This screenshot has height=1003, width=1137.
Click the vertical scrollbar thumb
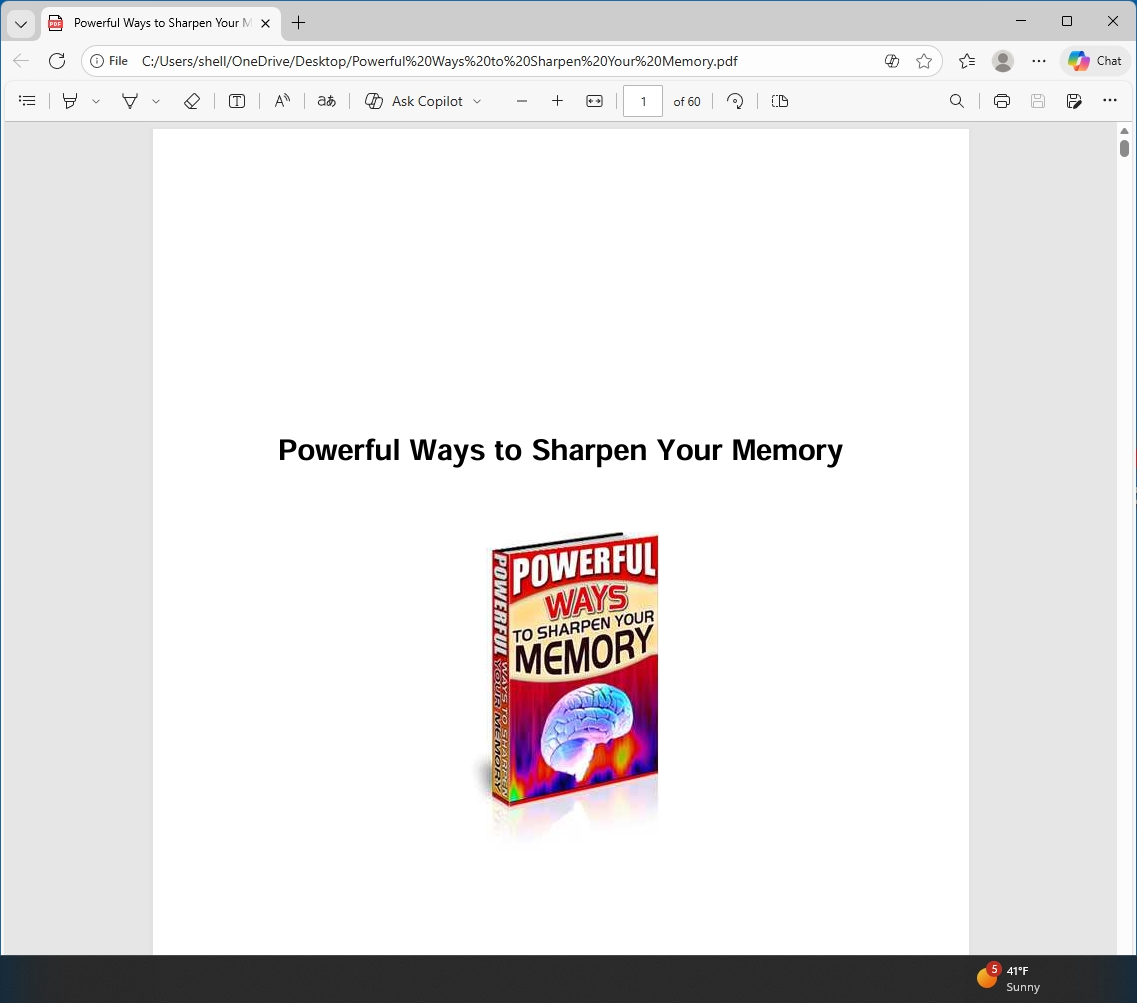tap(1124, 148)
